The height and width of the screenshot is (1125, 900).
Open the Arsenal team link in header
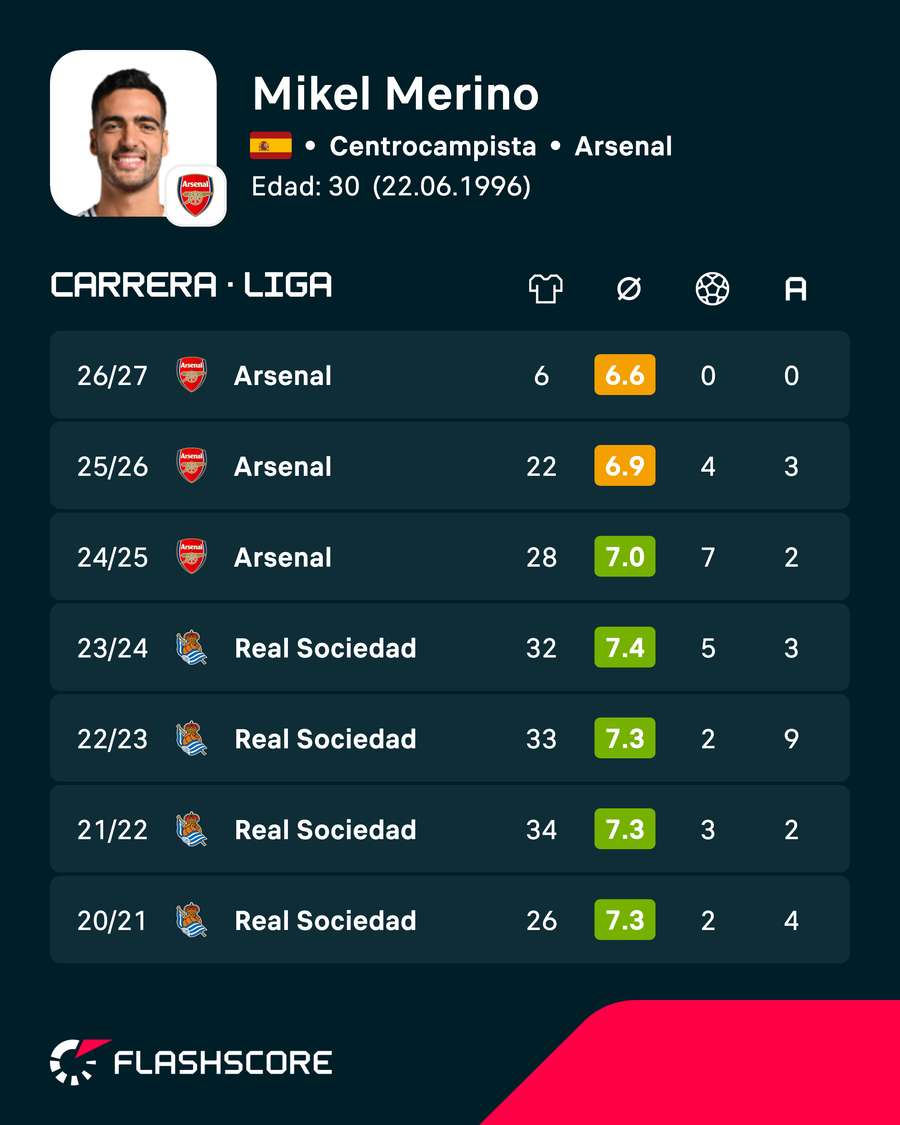tap(623, 146)
